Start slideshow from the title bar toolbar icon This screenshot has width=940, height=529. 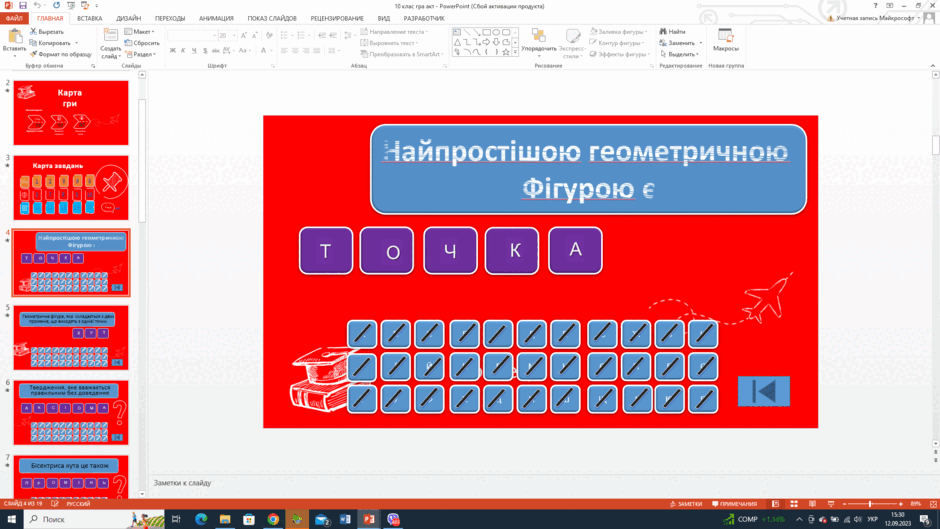(71, 5)
